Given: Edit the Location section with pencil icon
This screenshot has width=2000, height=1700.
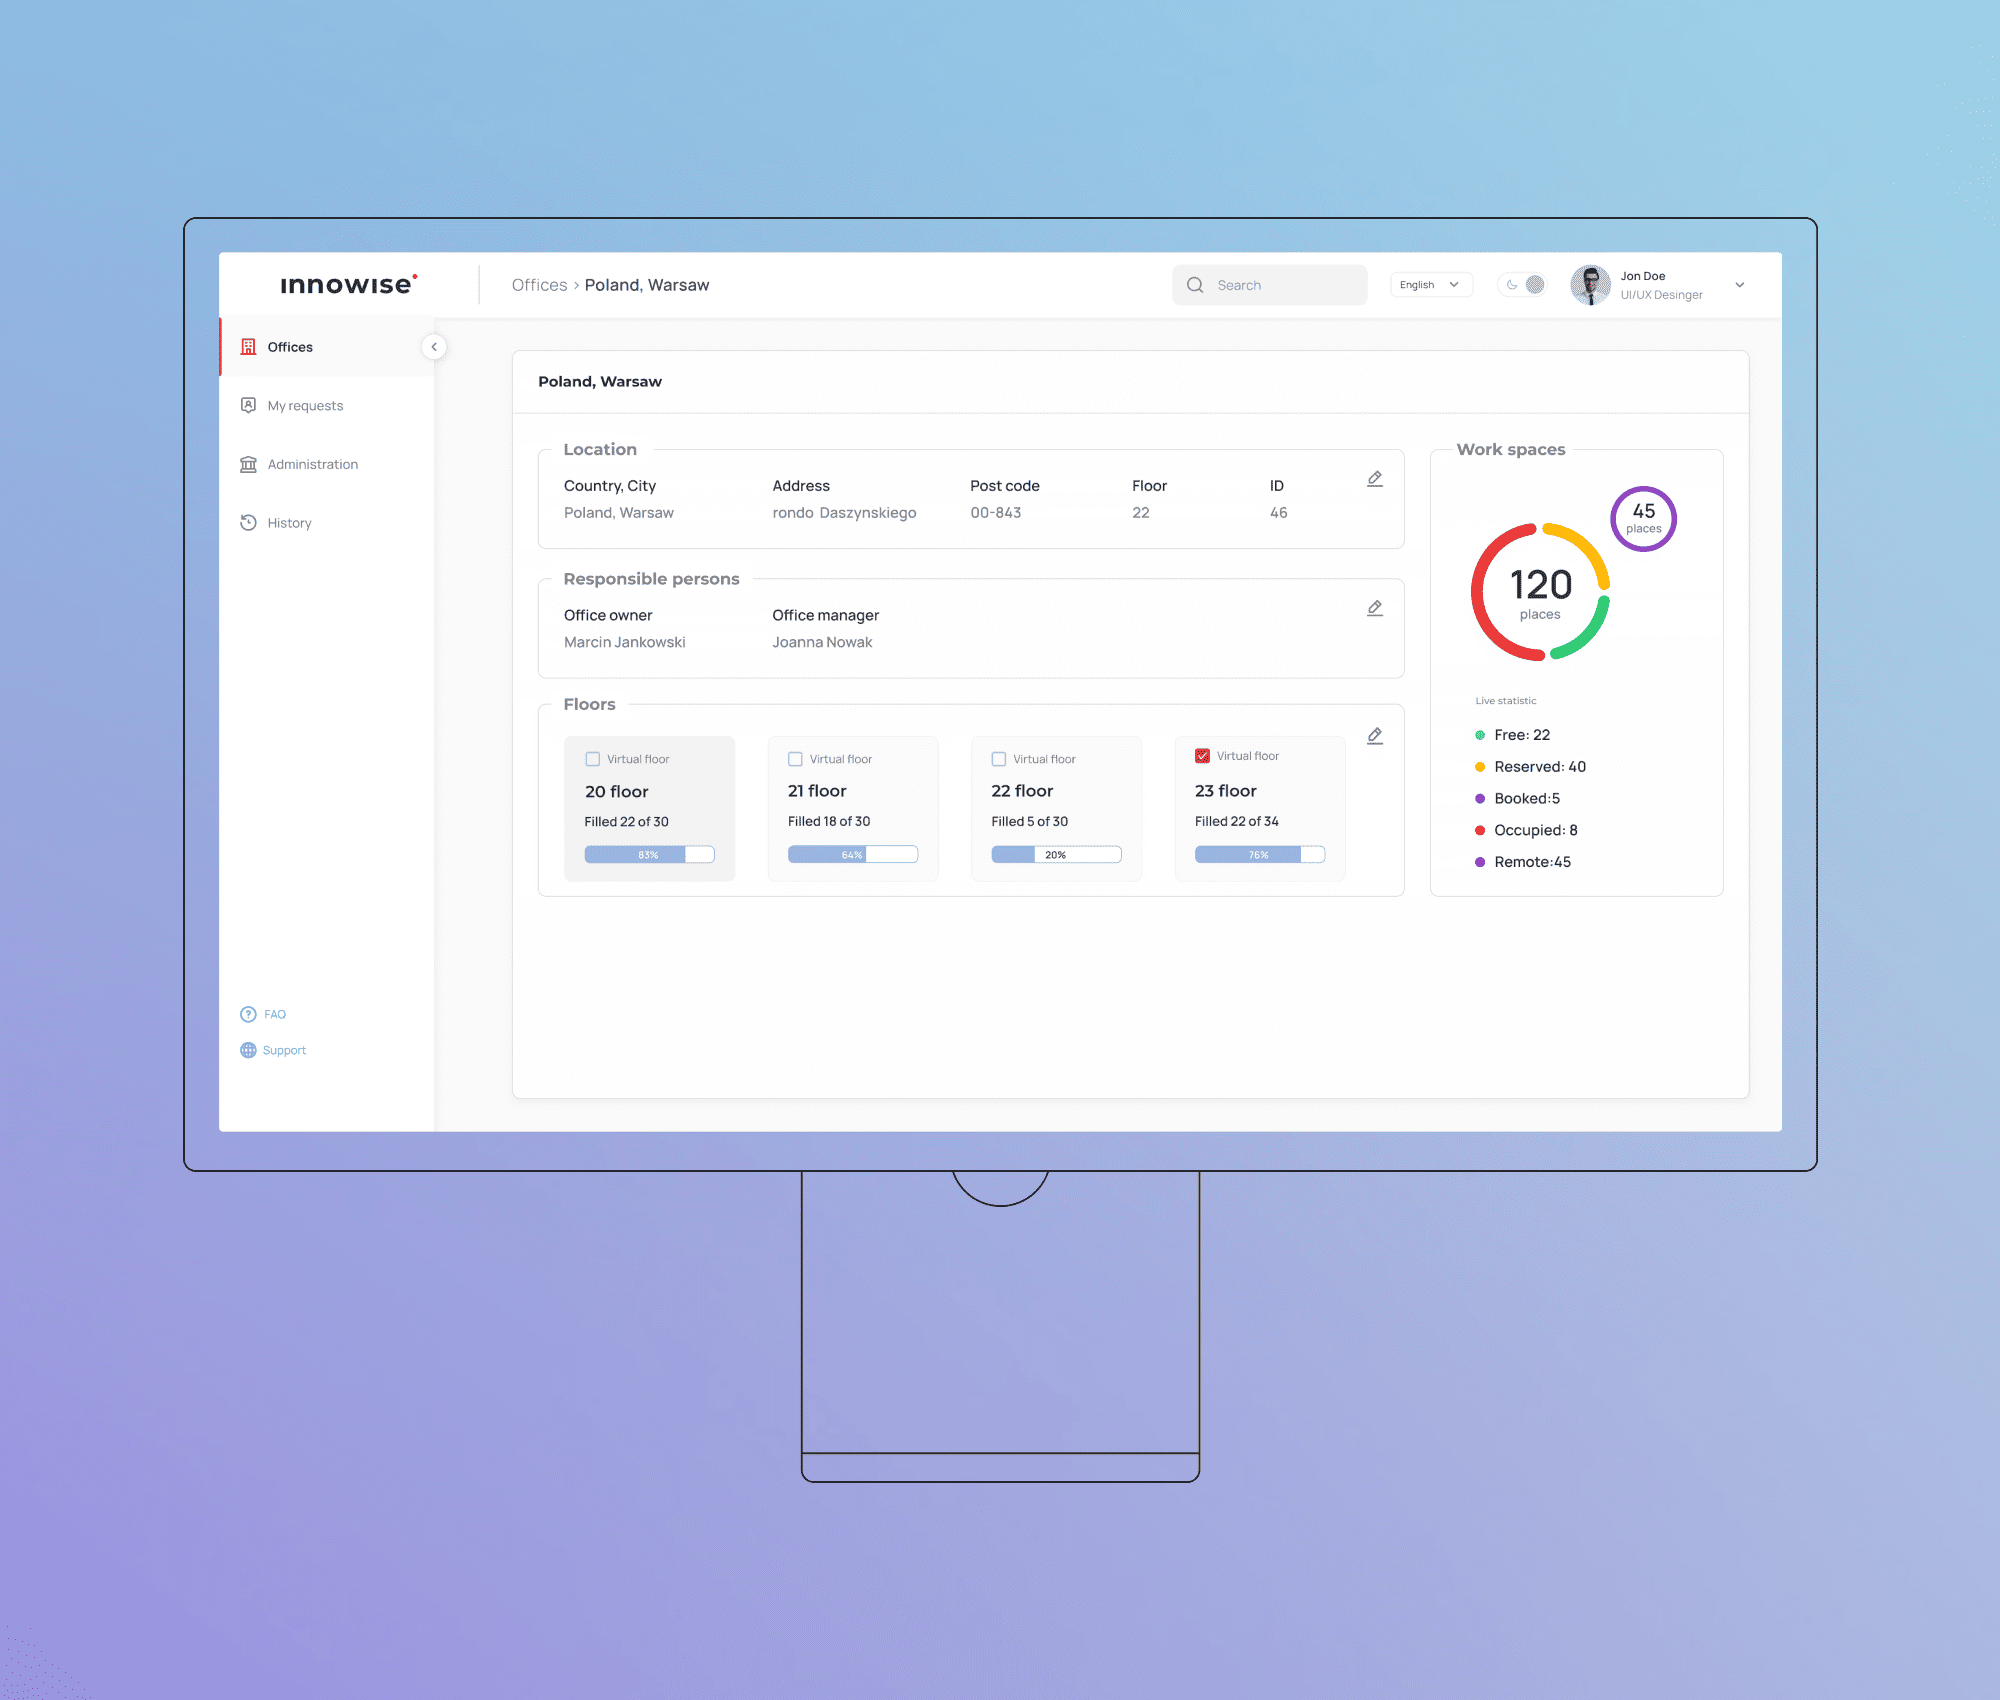Looking at the screenshot, I should 1375,479.
